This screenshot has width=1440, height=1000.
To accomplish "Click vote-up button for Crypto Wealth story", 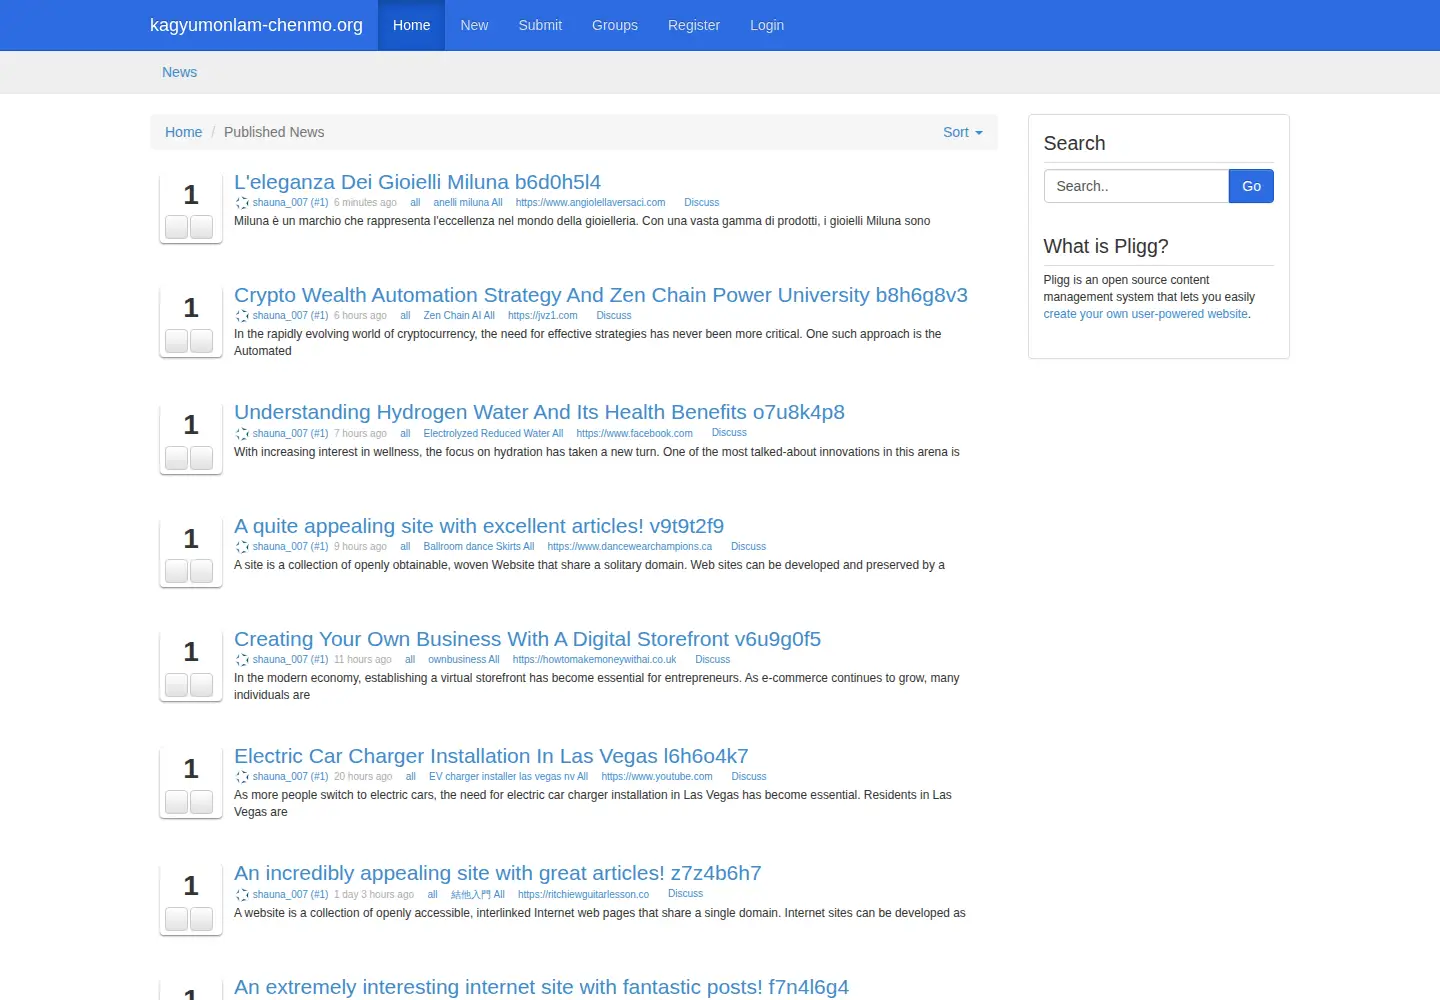I will point(177,341).
